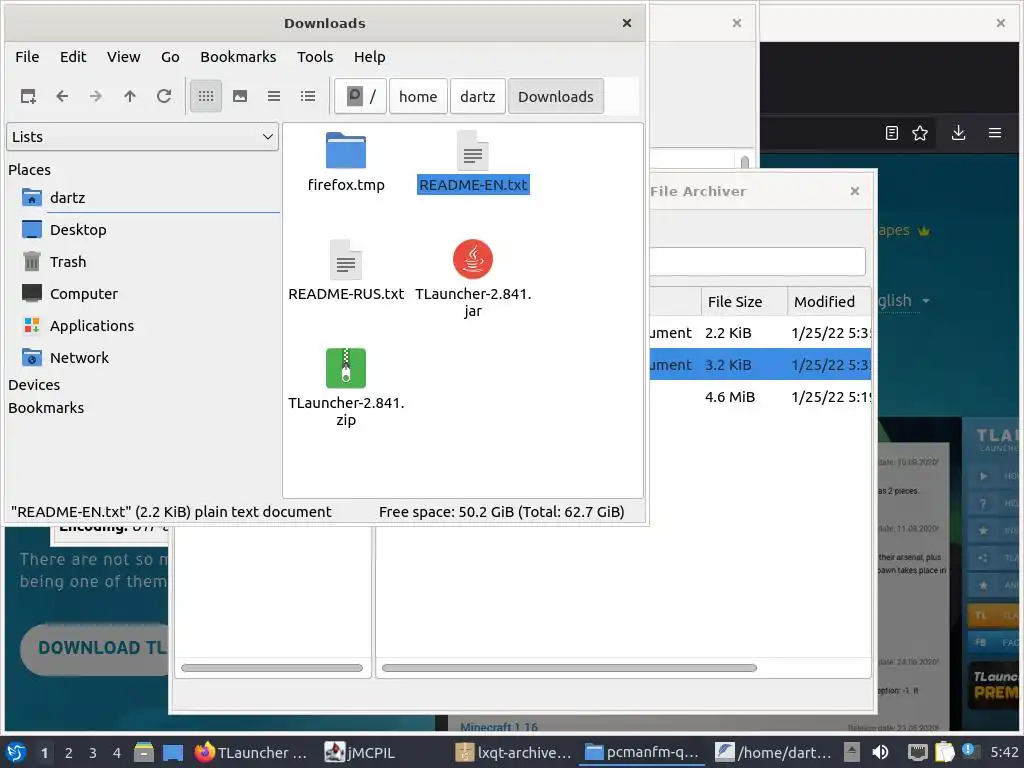Click the File Size column header
Viewport: 1024px width, 768px height.
[x=744, y=302]
